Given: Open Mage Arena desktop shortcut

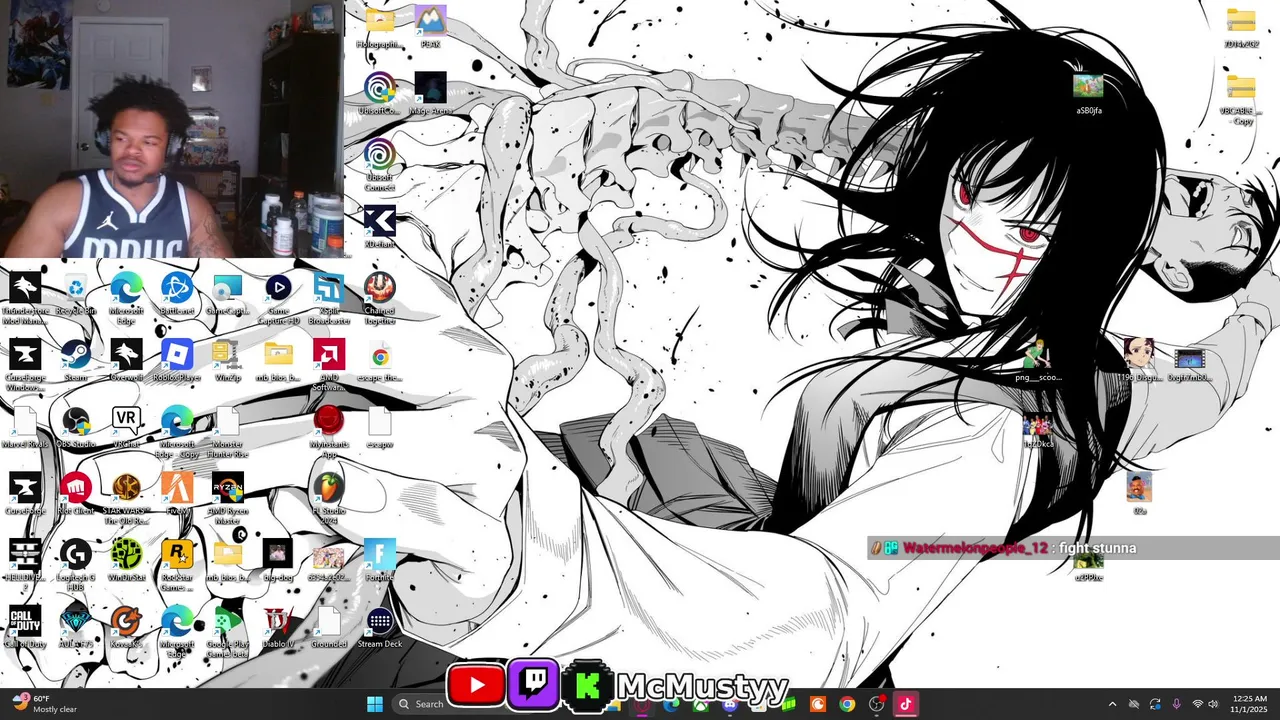Looking at the screenshot, I should point(430,94).
